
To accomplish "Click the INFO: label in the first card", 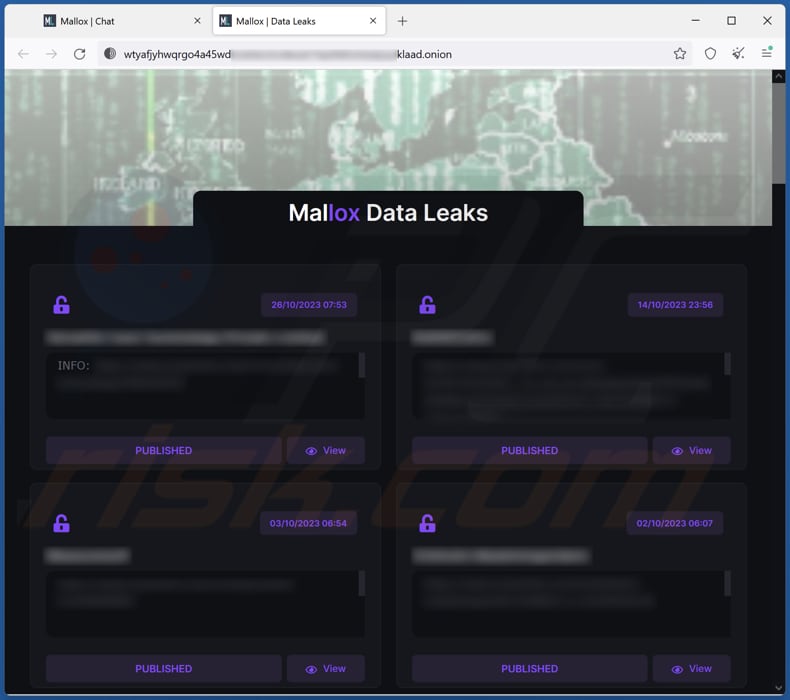I will (x=74, y=365).
